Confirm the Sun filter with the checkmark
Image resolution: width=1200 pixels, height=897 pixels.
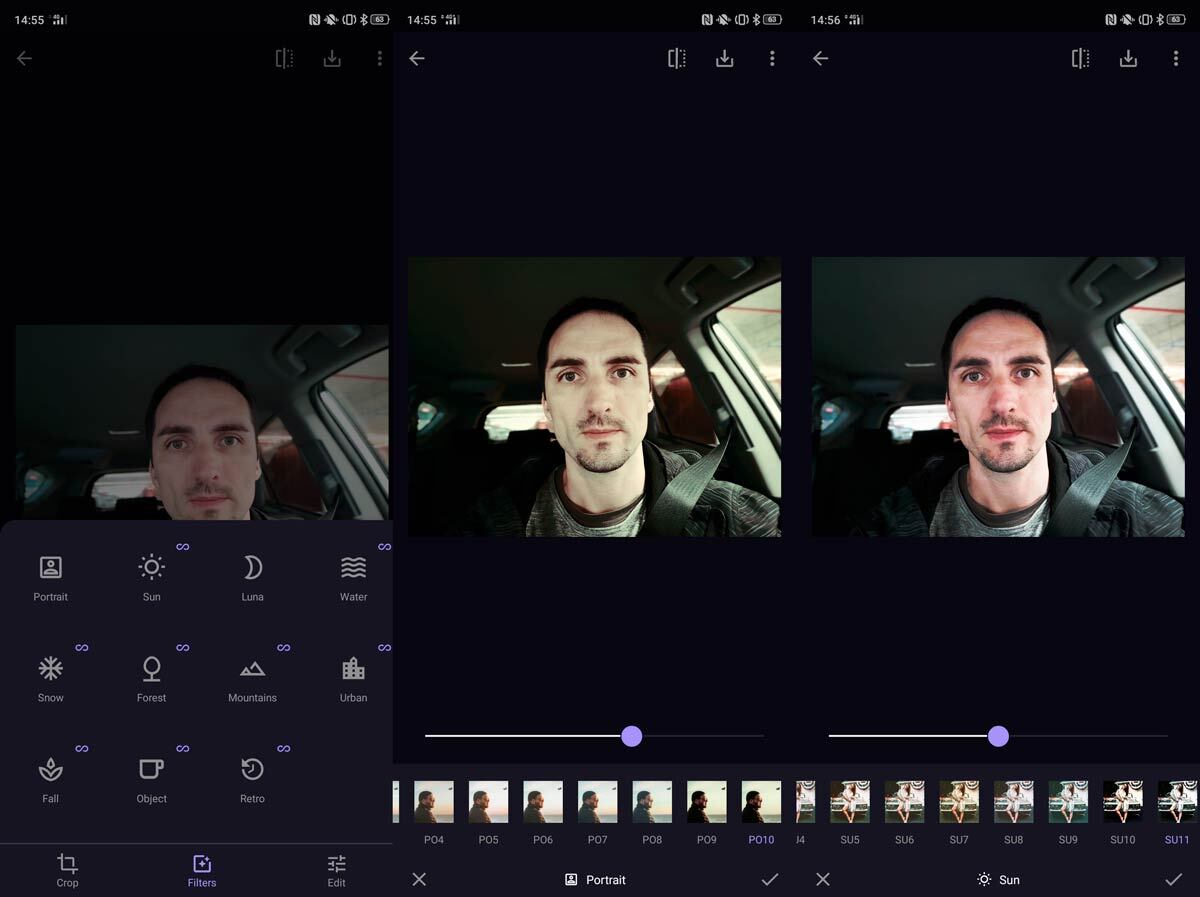point(1173,879)
